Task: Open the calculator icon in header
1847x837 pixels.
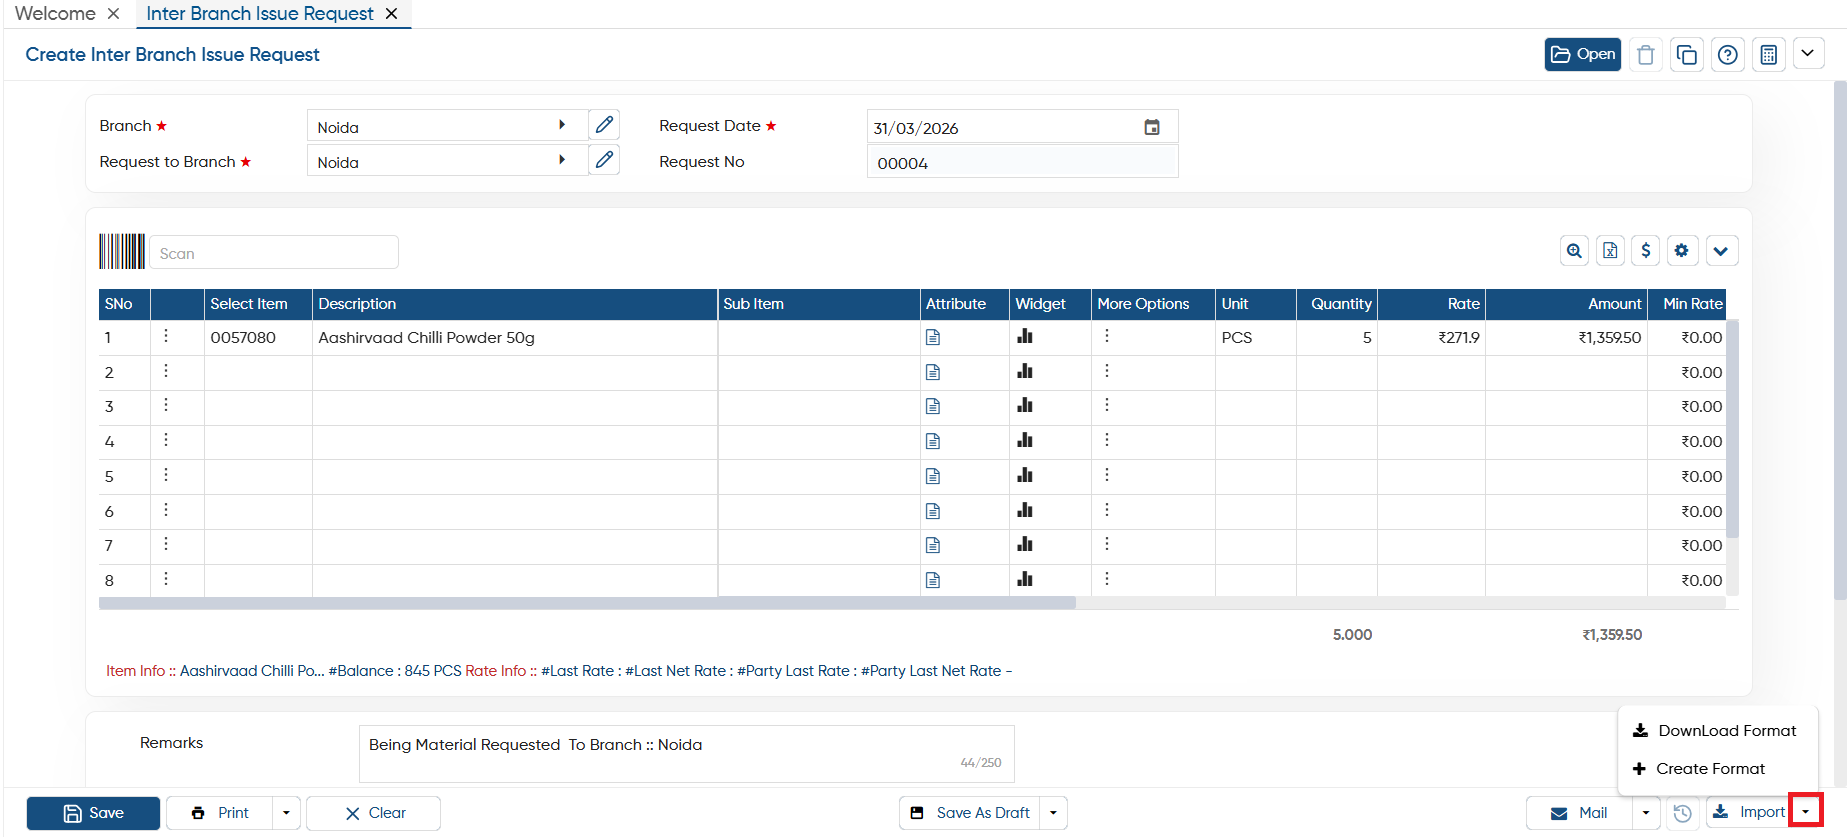Action: point(1769,55)
